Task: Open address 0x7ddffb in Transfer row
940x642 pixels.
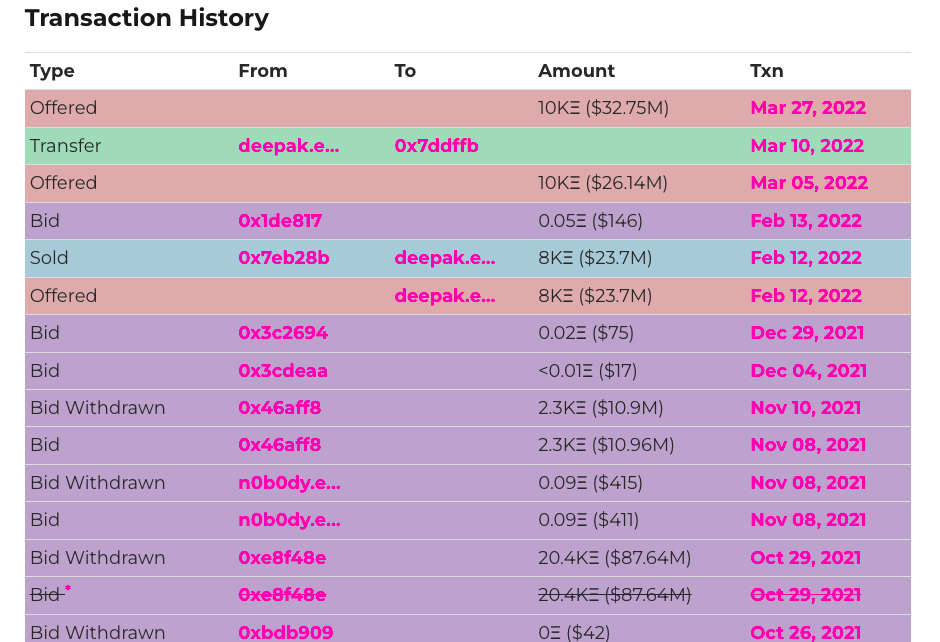Action: [436, 146]
